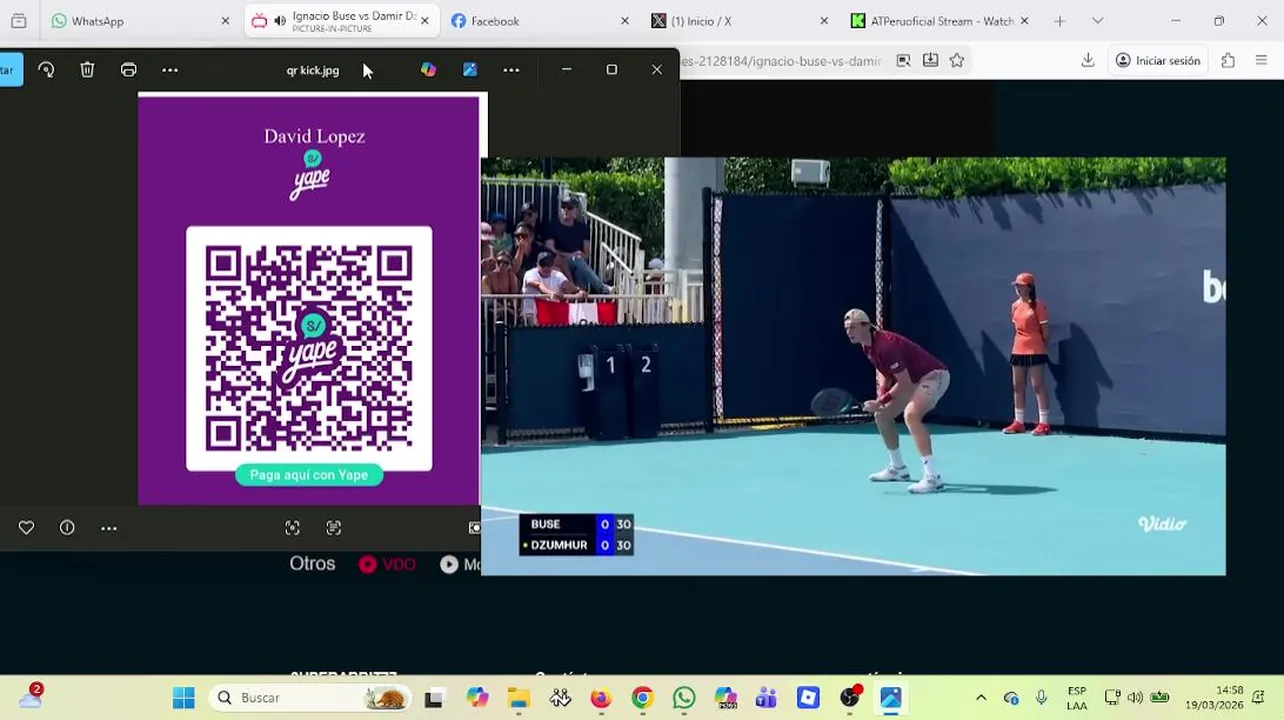Click the taskbar Buscar search box
Screen dimensions: 1284x720
click(308, 698)
